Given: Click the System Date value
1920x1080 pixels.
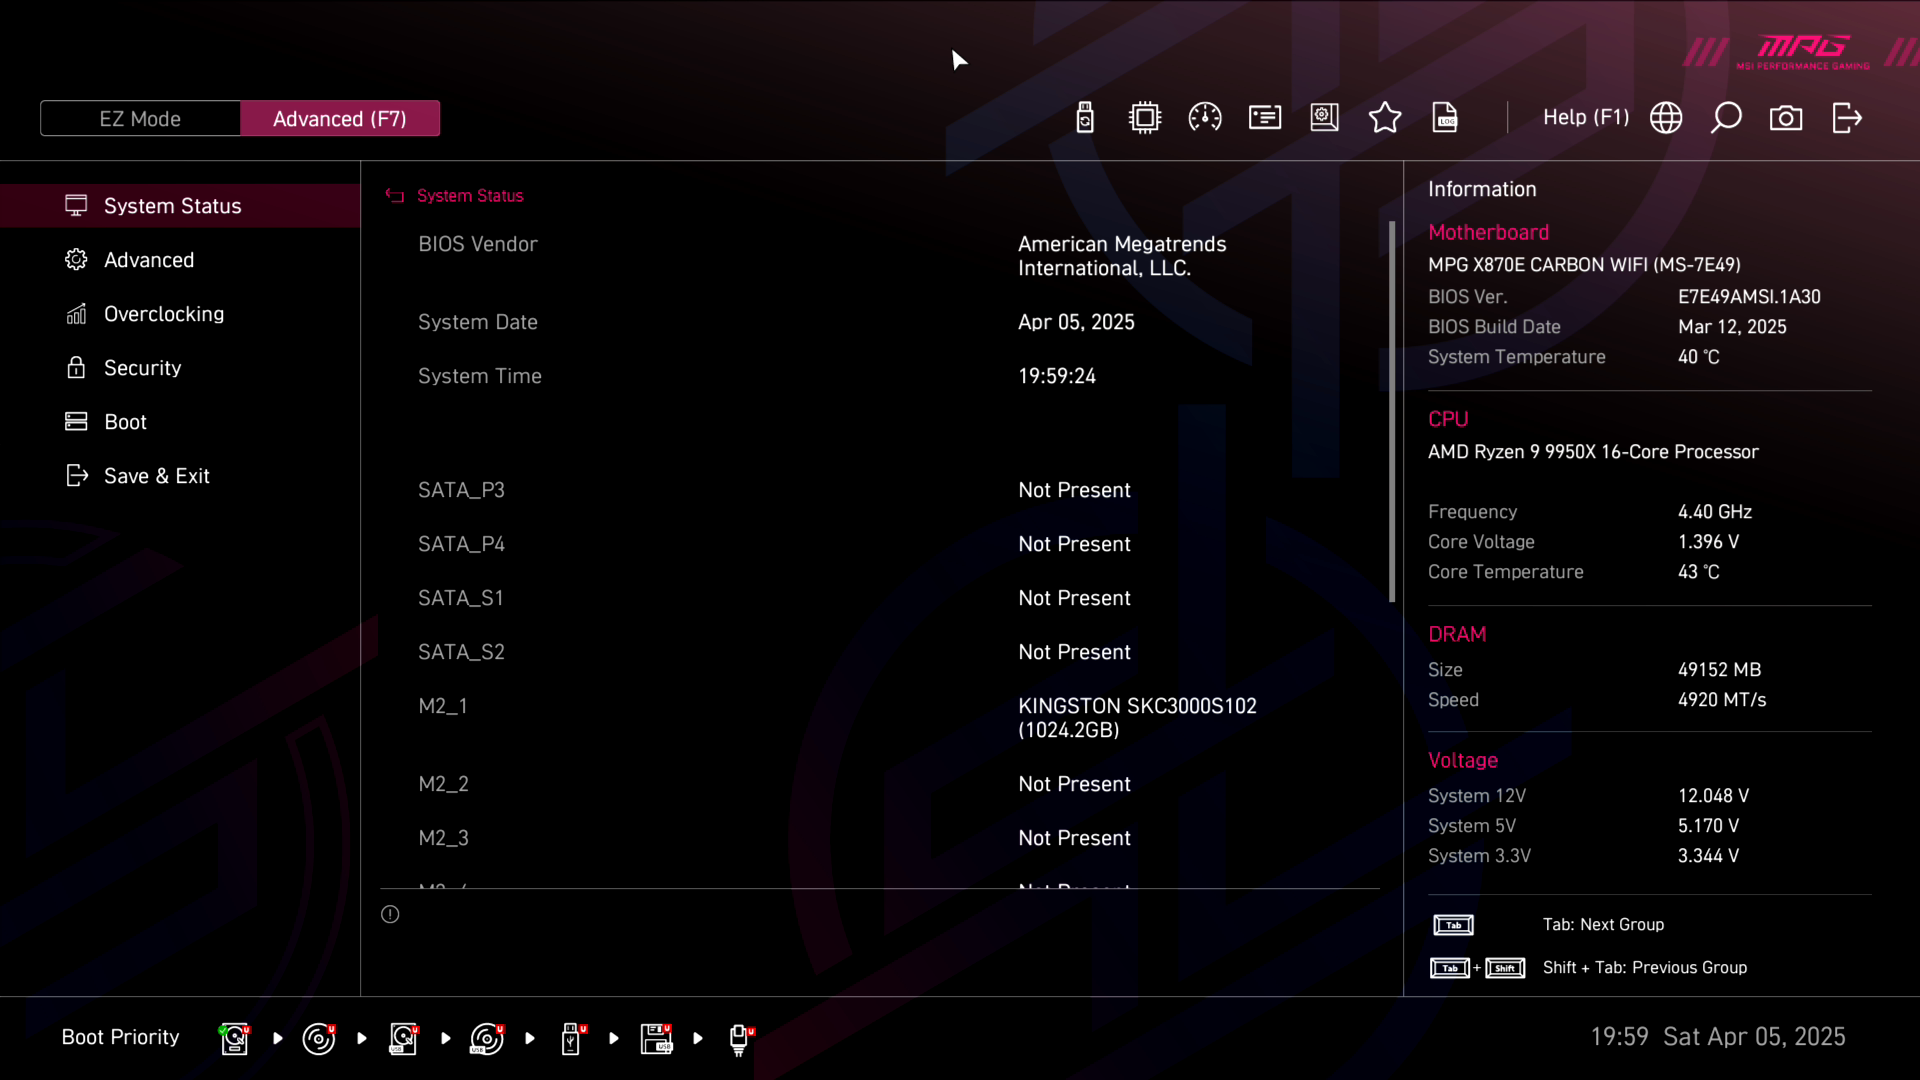Looking at the screenshot, I should [x=1076, y=322].
